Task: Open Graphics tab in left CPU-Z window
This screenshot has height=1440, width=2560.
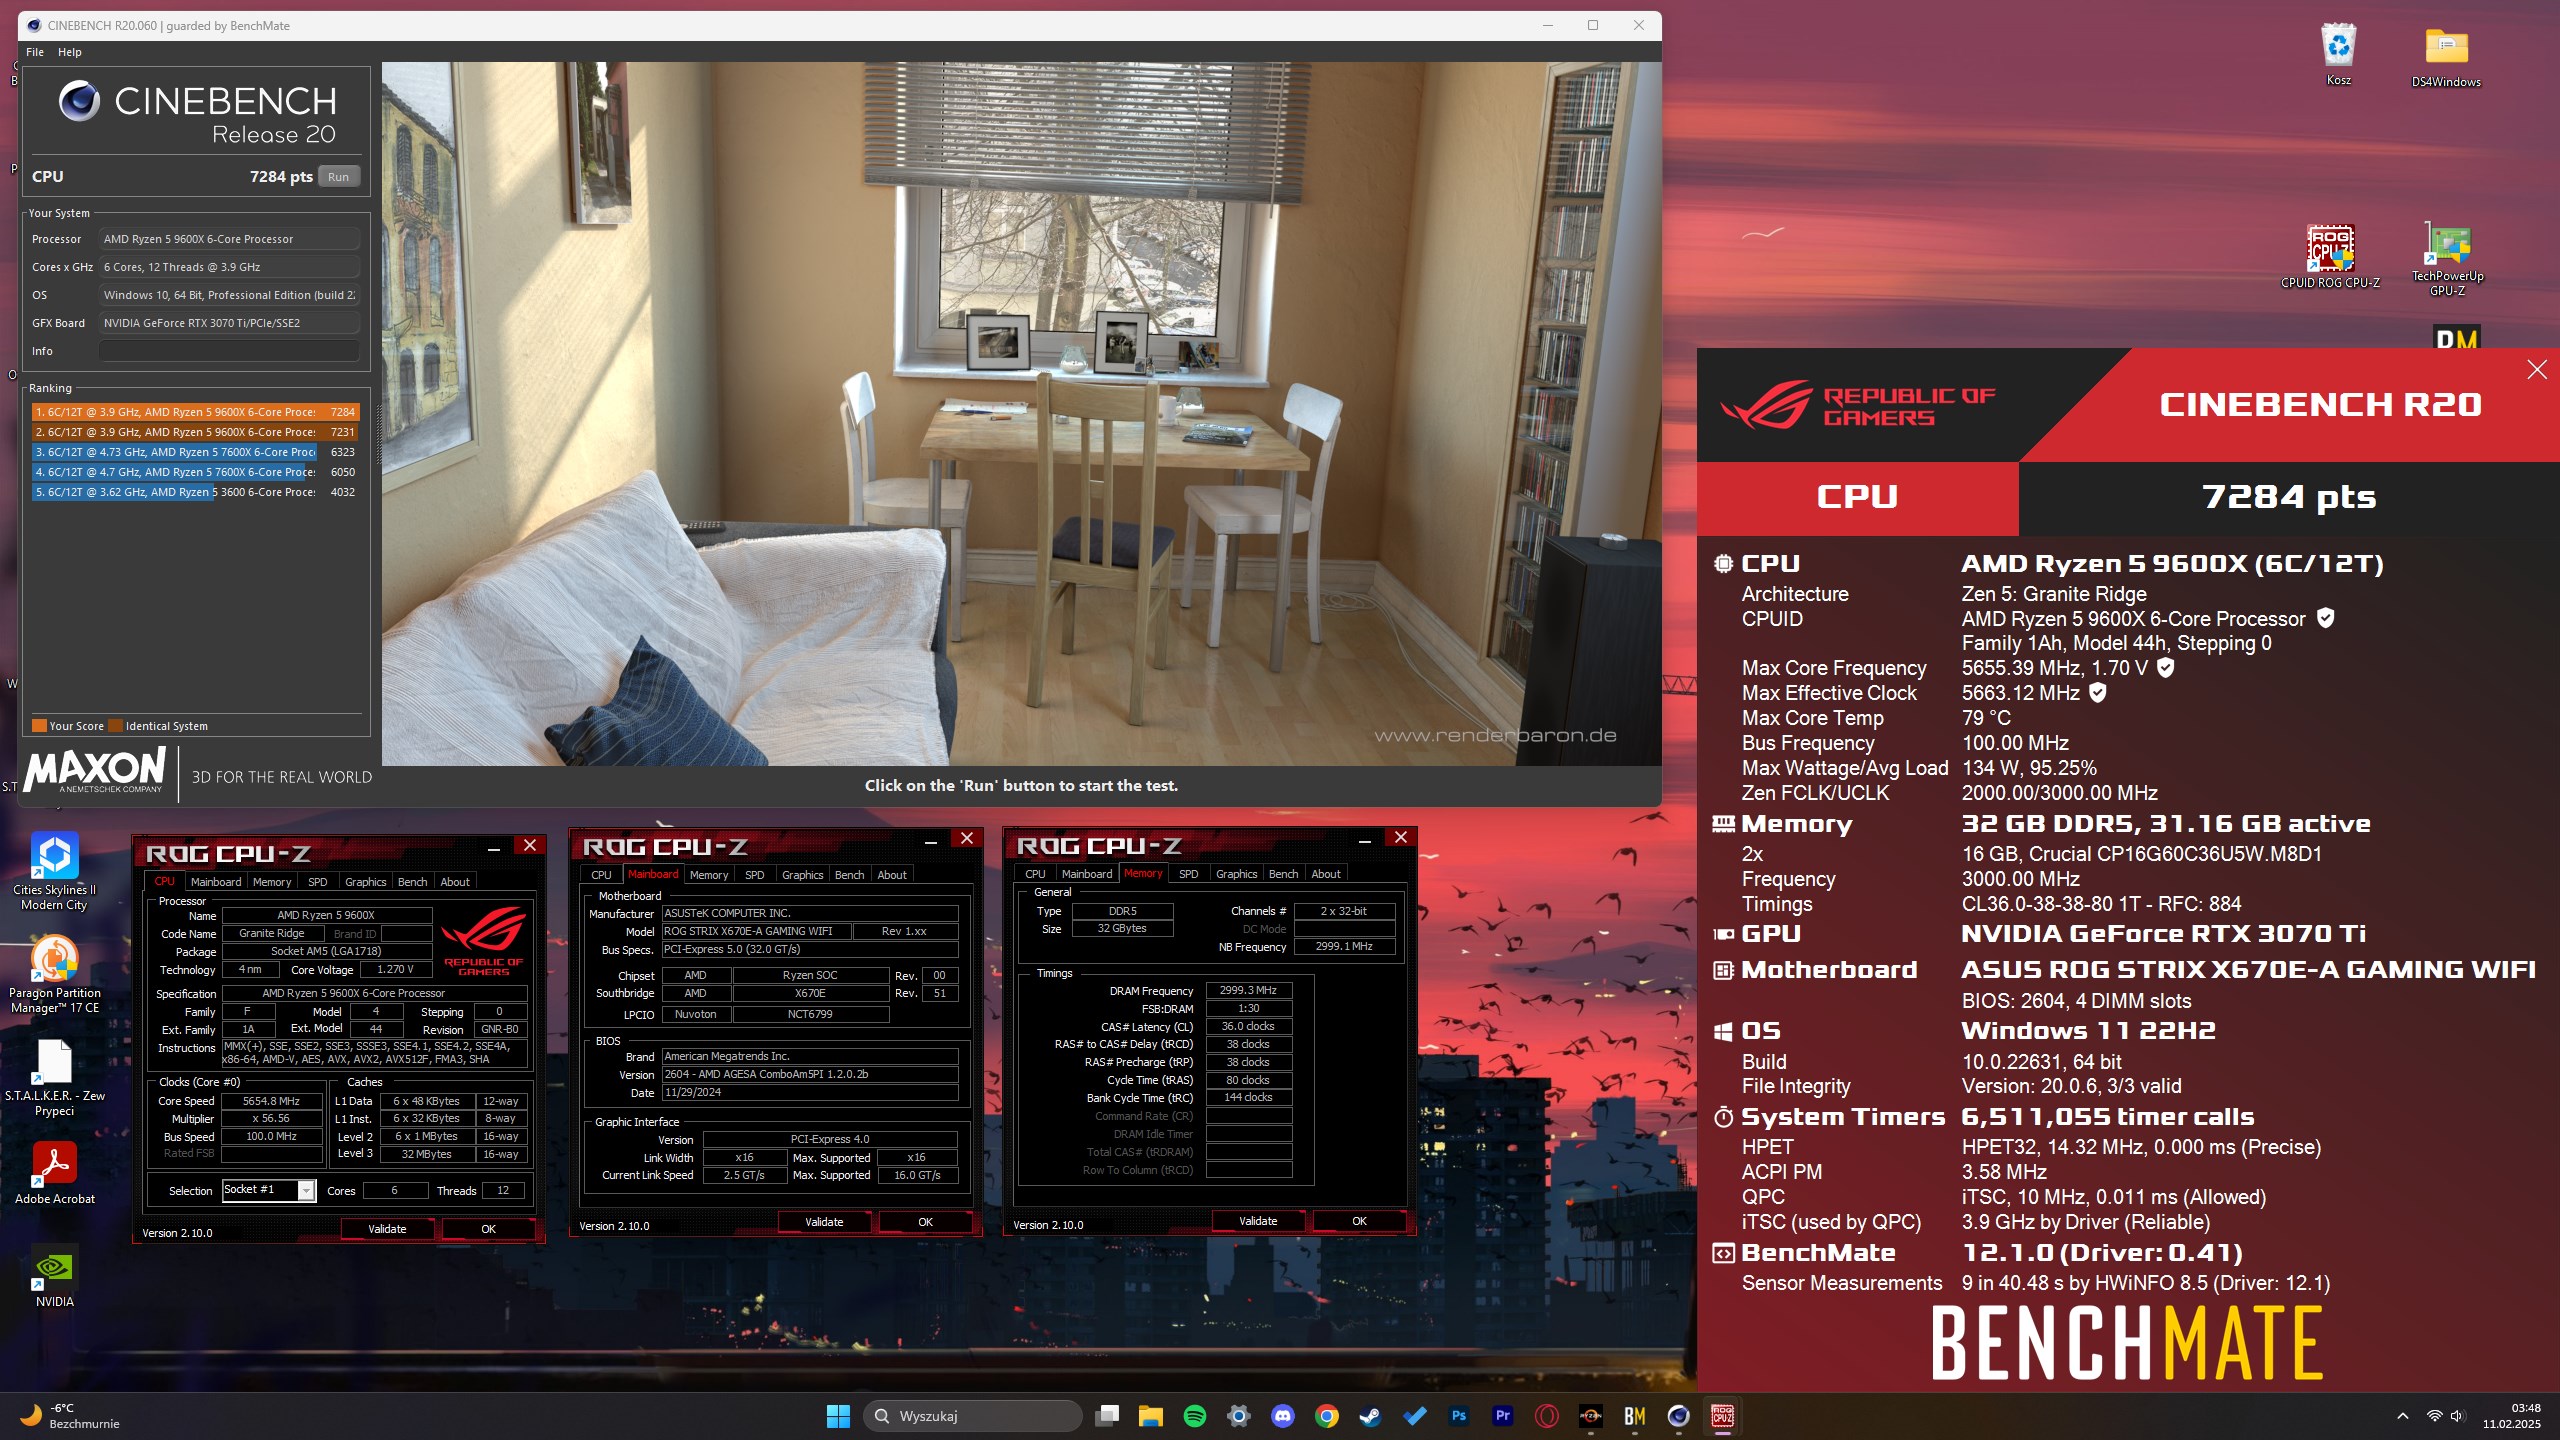Action: pos(365,882)
